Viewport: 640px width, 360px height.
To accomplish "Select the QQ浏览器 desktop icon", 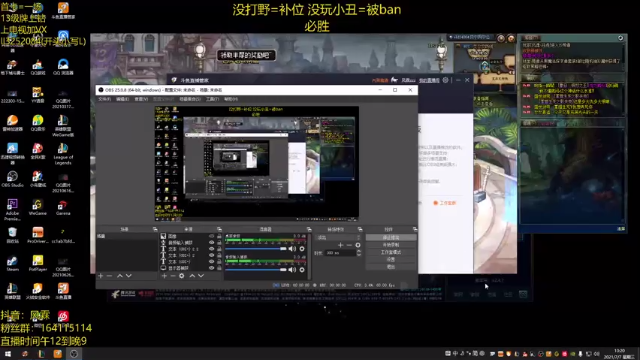I will pyautogui.click(x=63, y=67).
